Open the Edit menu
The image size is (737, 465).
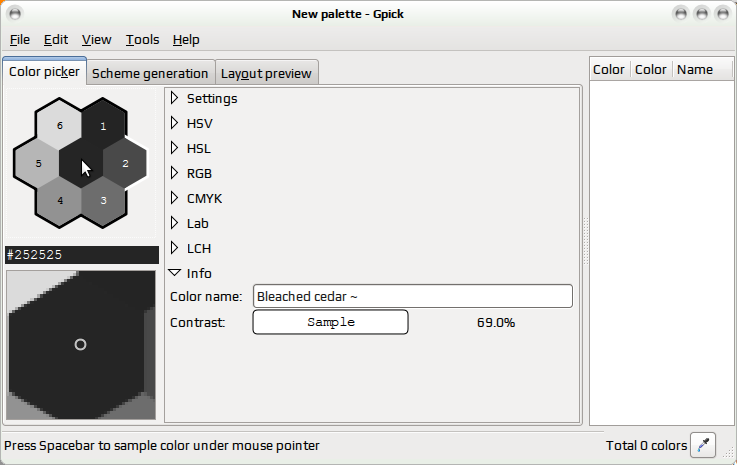coord(56,40)
